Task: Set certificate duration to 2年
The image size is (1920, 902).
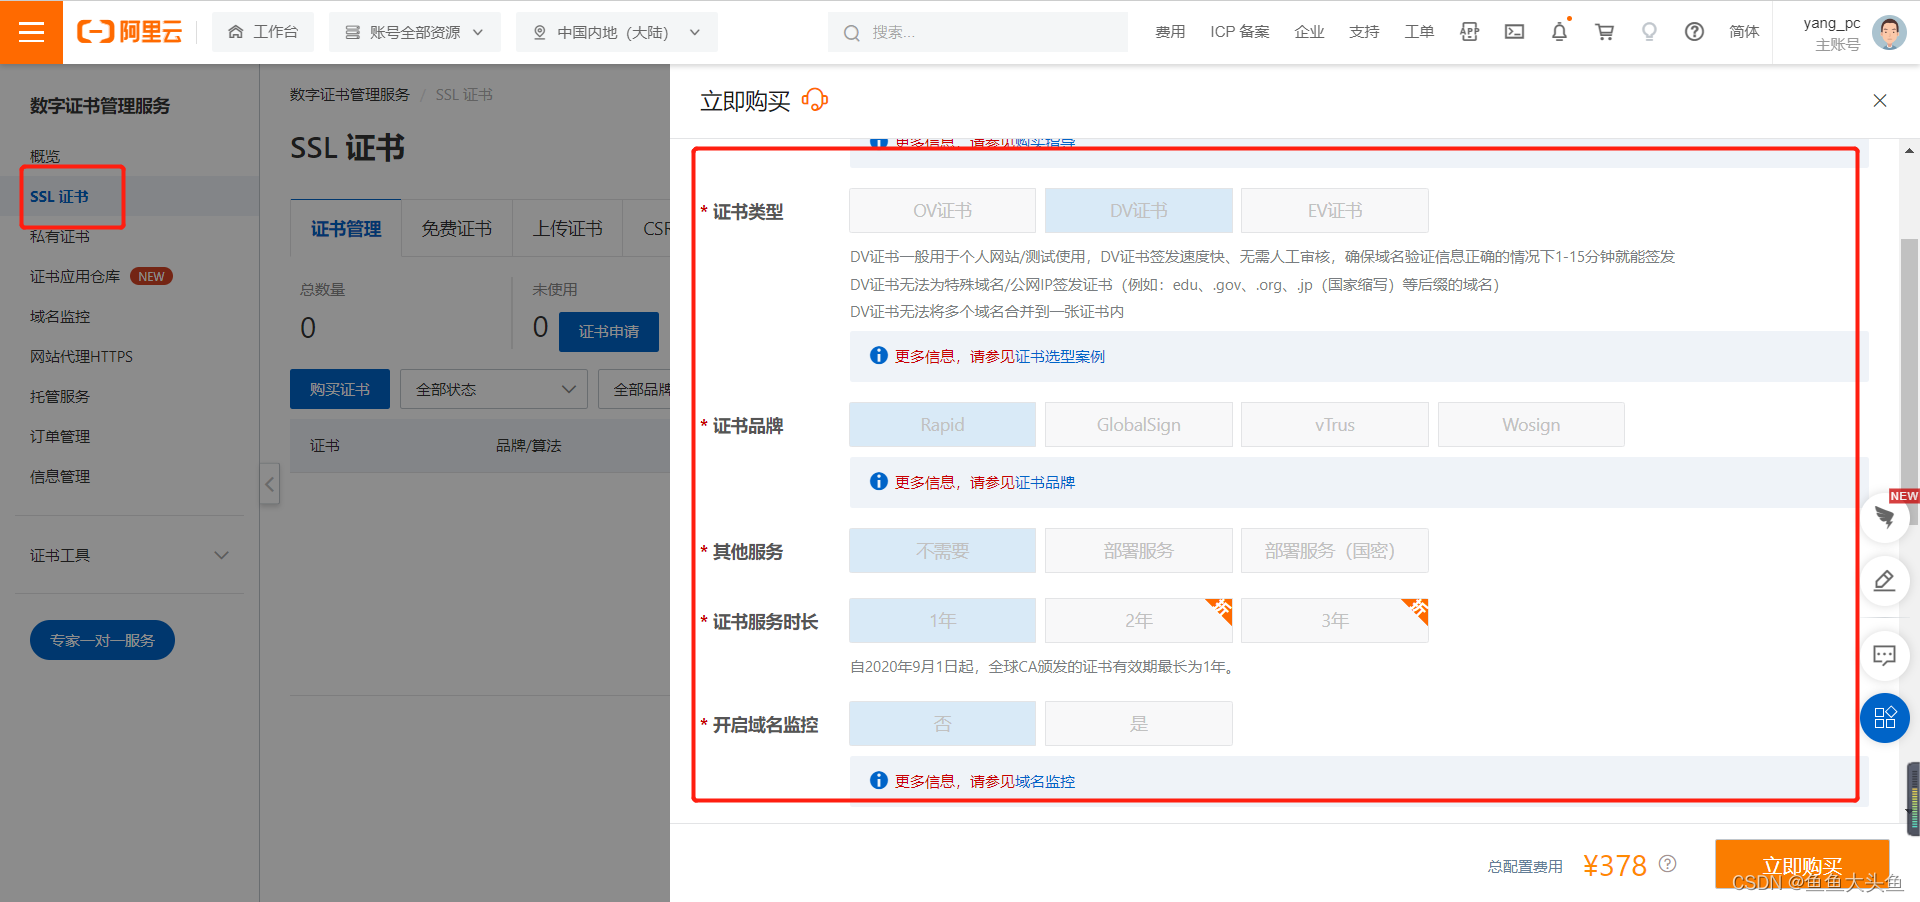Action: [x=1138, y=621]
